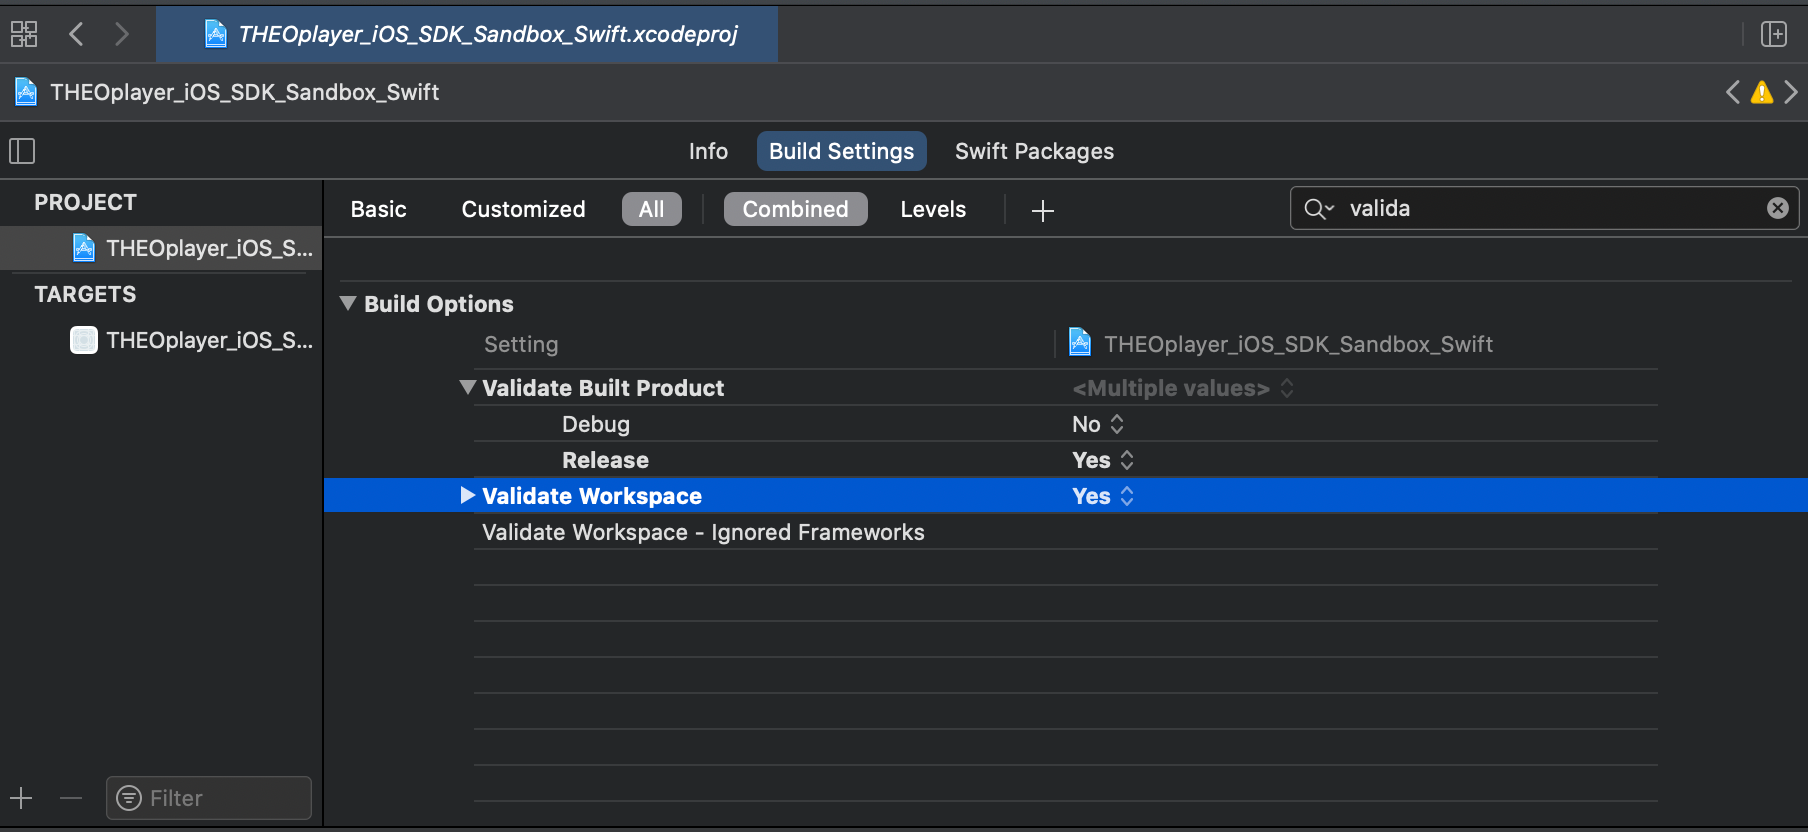
Task: Add a new target with plus button
Action: [21, 798]
